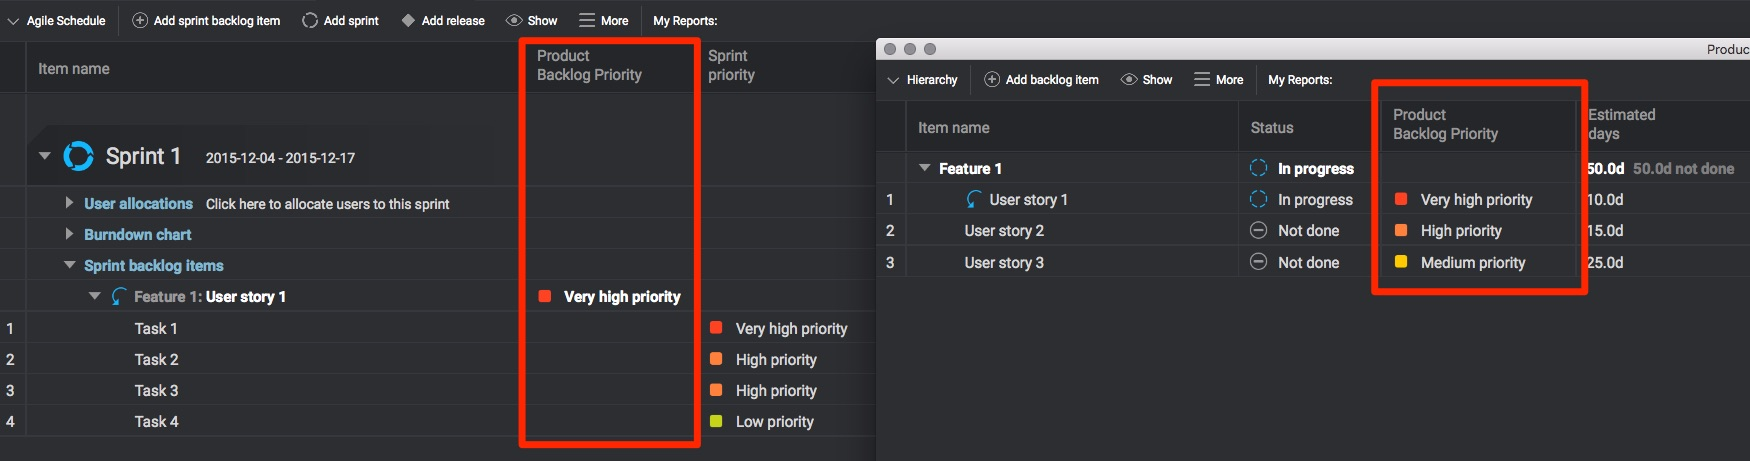Expand the Burndown chart row
The height and width of the screenshot is (461, 1750).
[x=69, y=234]
